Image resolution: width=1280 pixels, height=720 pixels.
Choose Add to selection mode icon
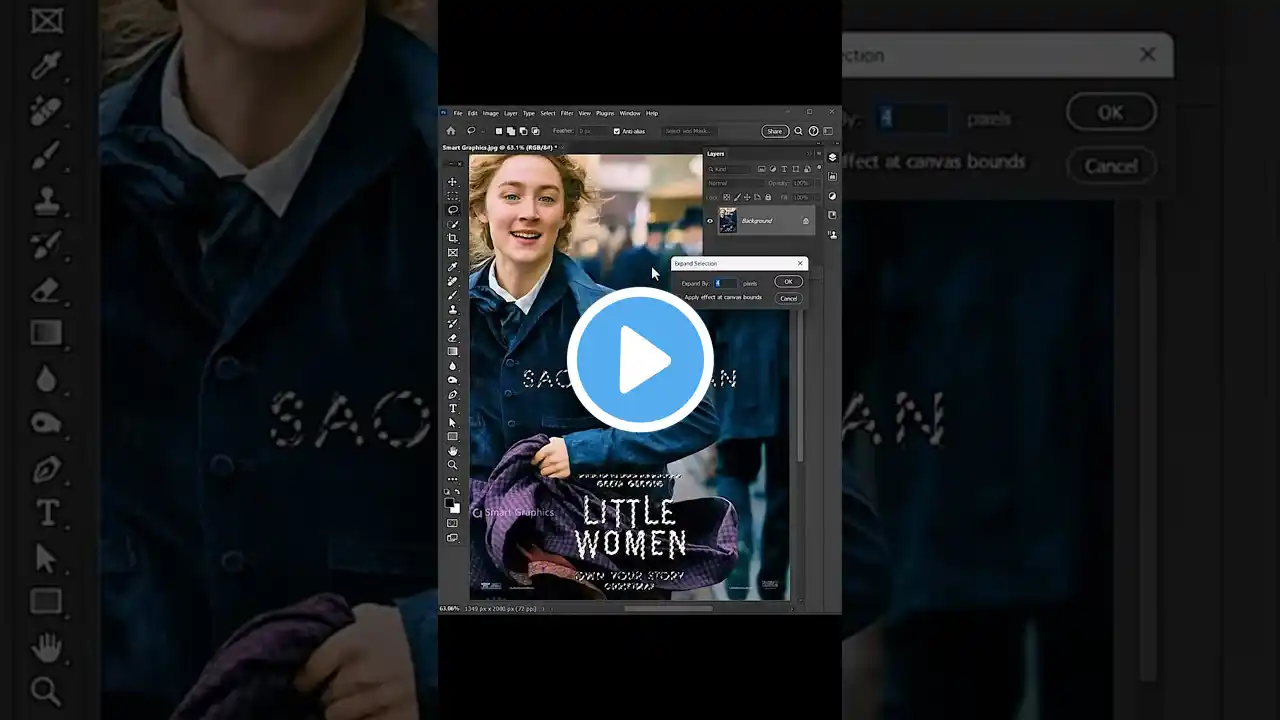click(511, 131)
